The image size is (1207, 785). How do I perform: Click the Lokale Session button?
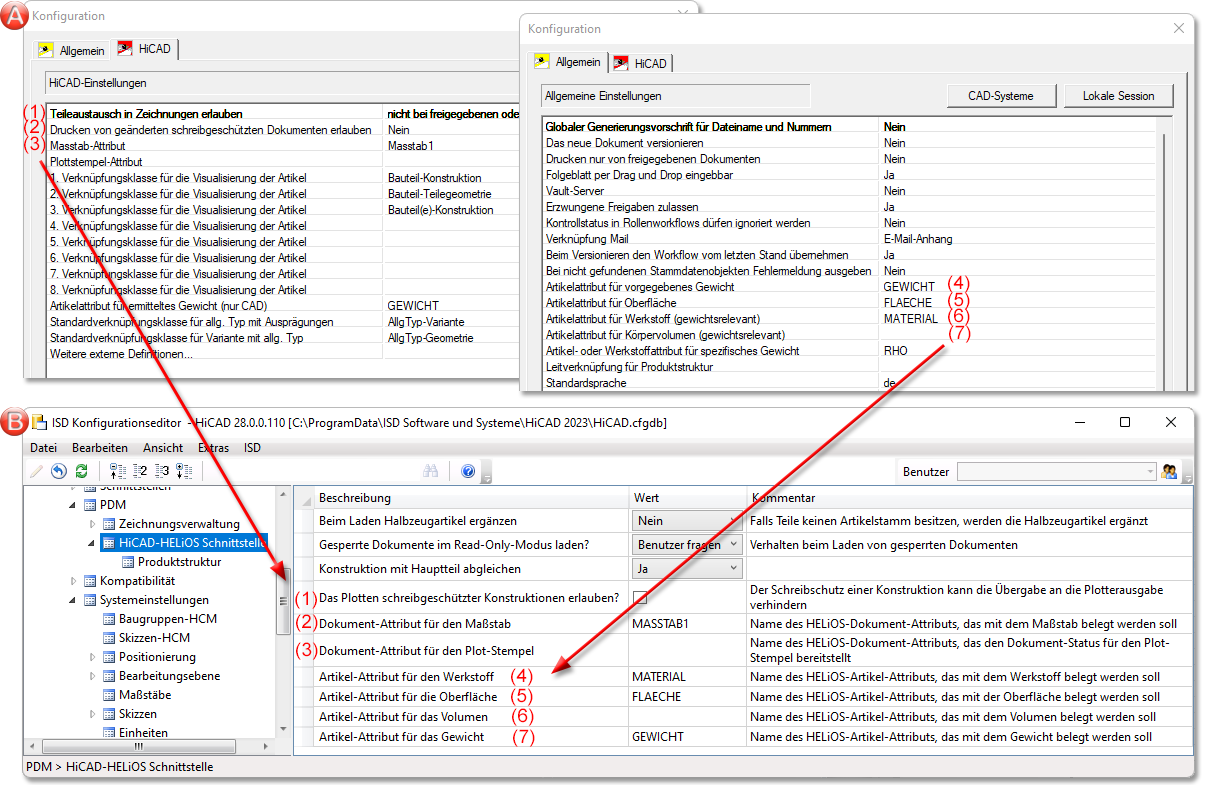coord(1117,96)
